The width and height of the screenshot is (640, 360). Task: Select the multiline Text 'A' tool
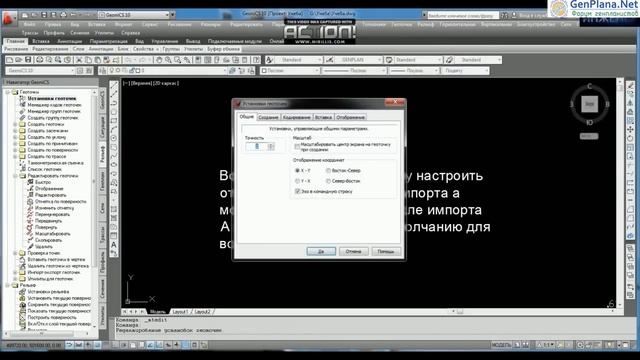(114, 245)
